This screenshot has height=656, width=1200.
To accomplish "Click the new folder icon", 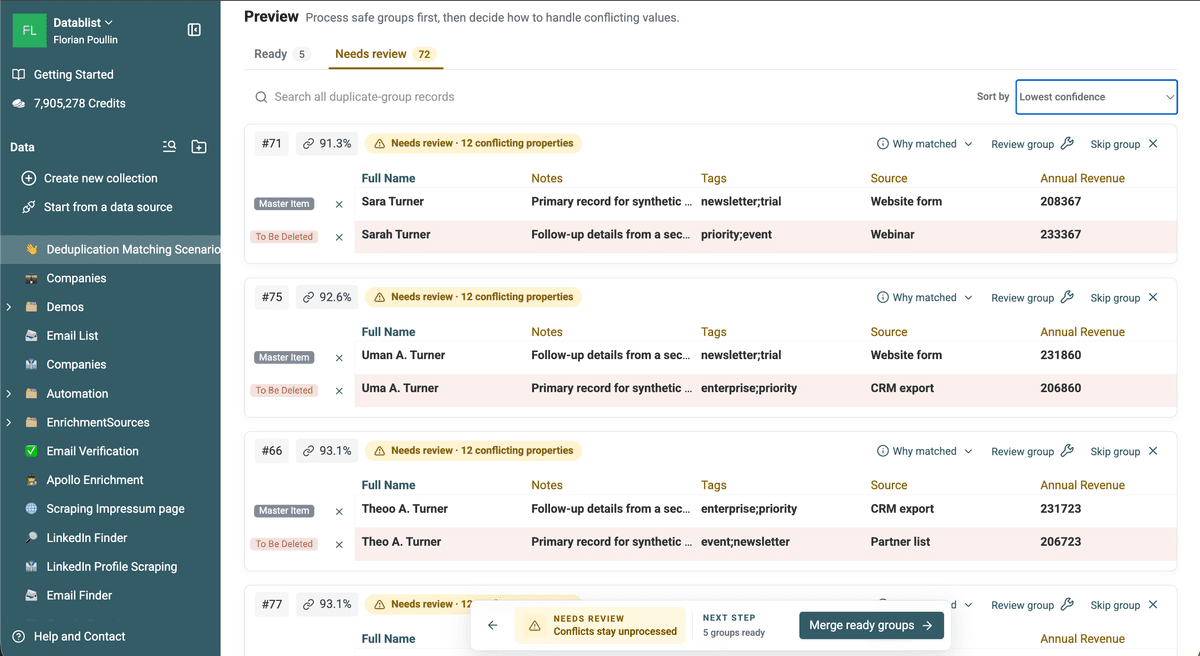I will (x=199, y=147).
